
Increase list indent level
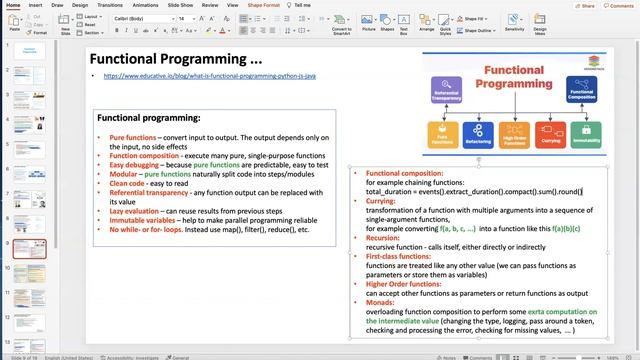(x=287, y=19)
